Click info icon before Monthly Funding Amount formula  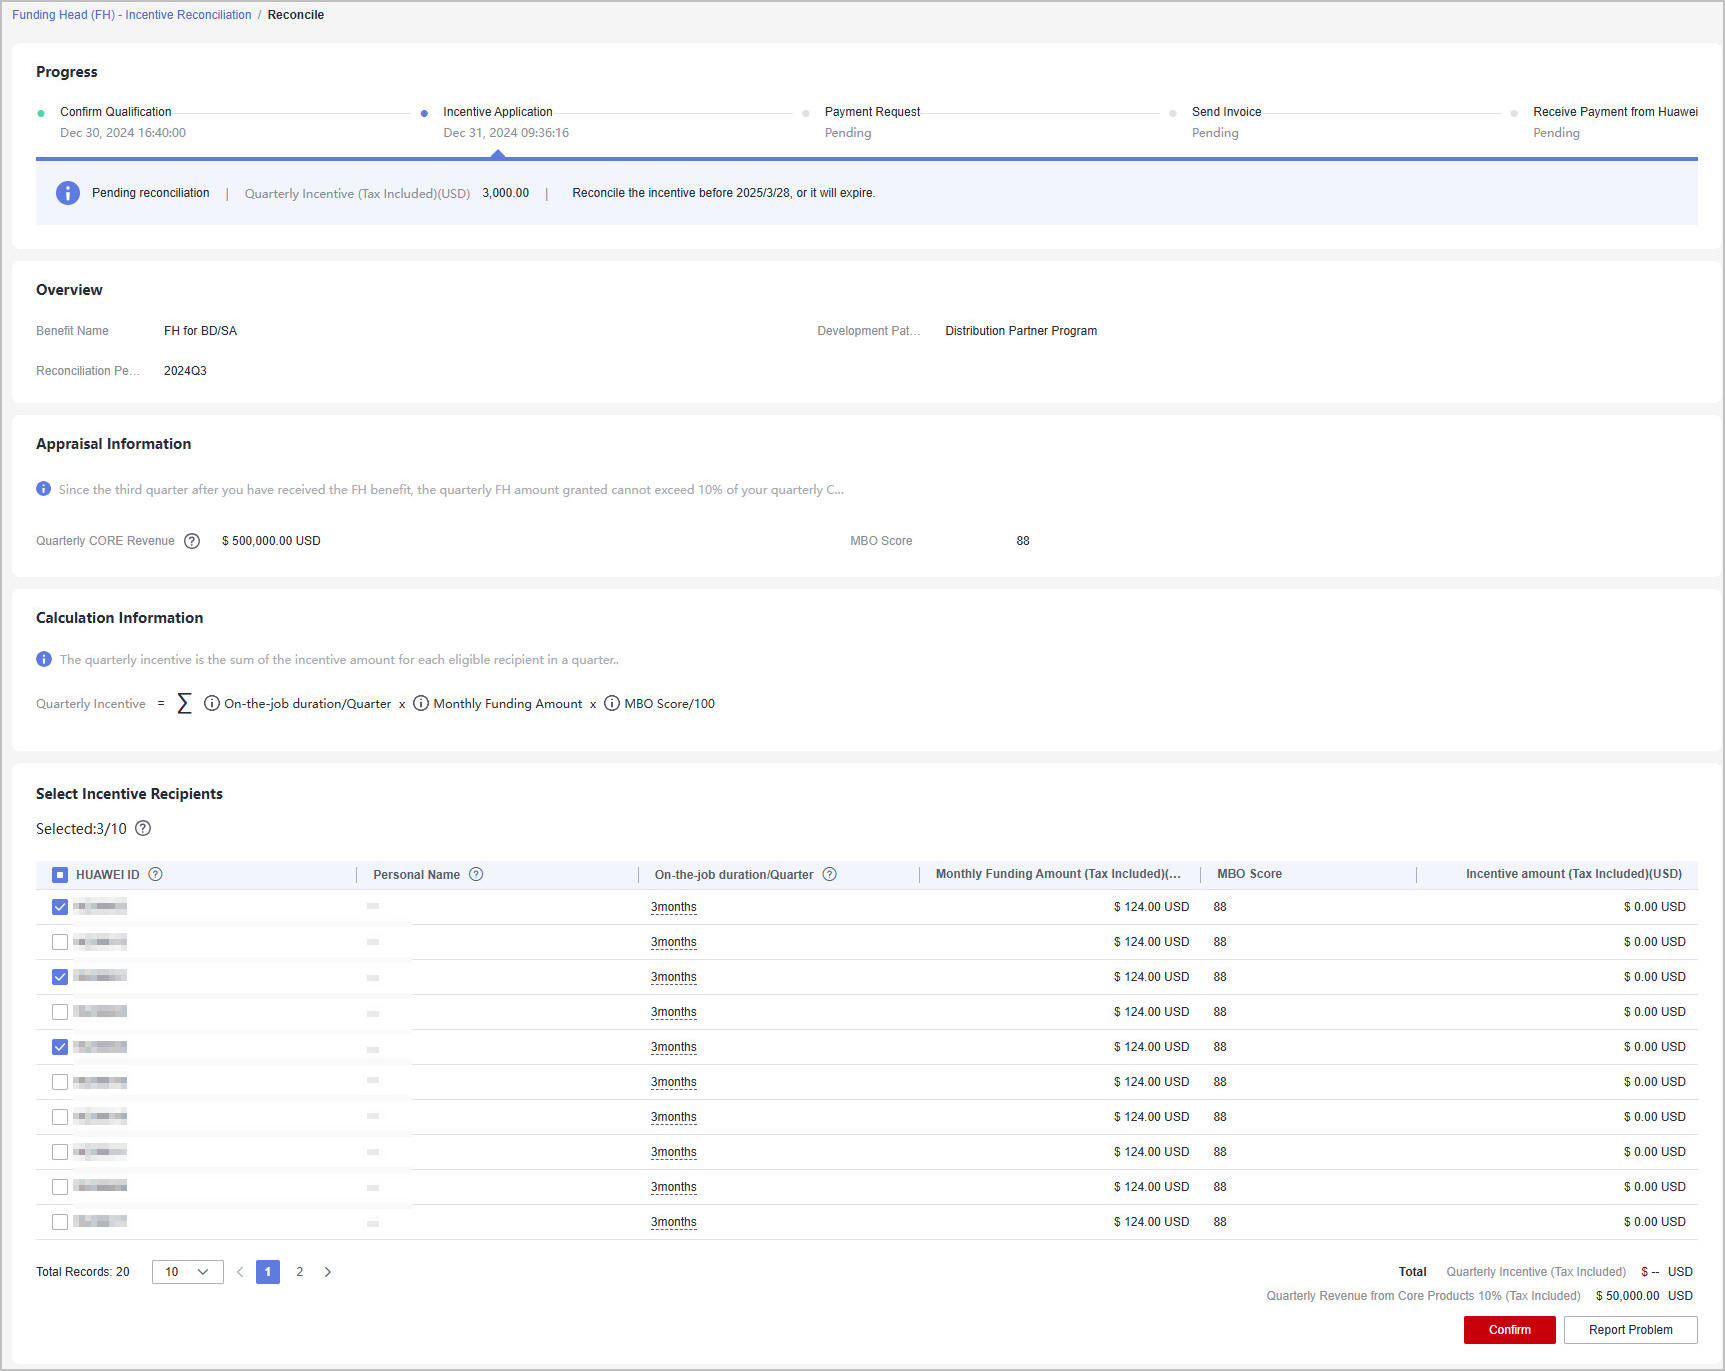pos(421,704)
